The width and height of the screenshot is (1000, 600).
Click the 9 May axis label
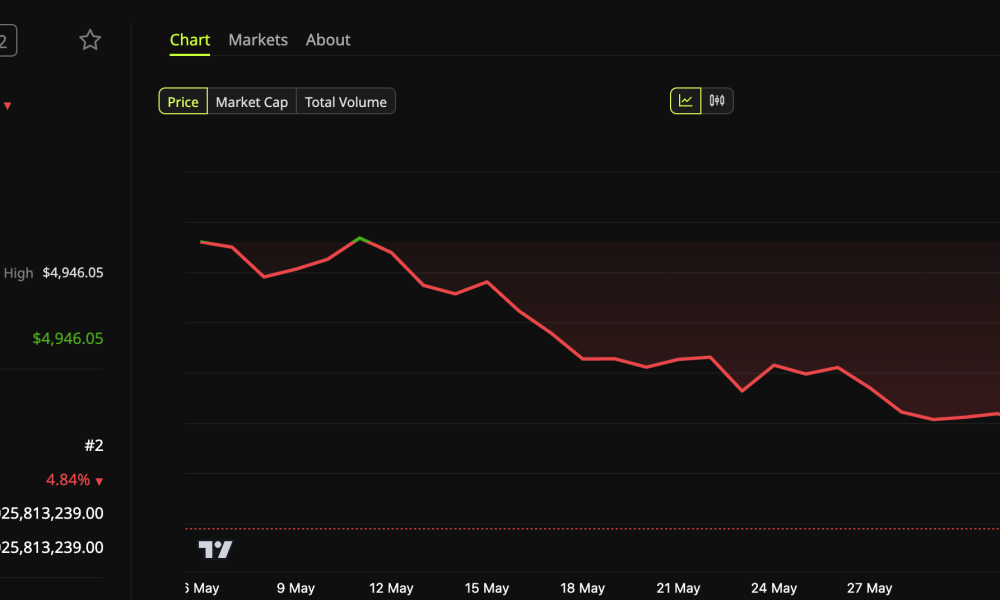[295, 588]
